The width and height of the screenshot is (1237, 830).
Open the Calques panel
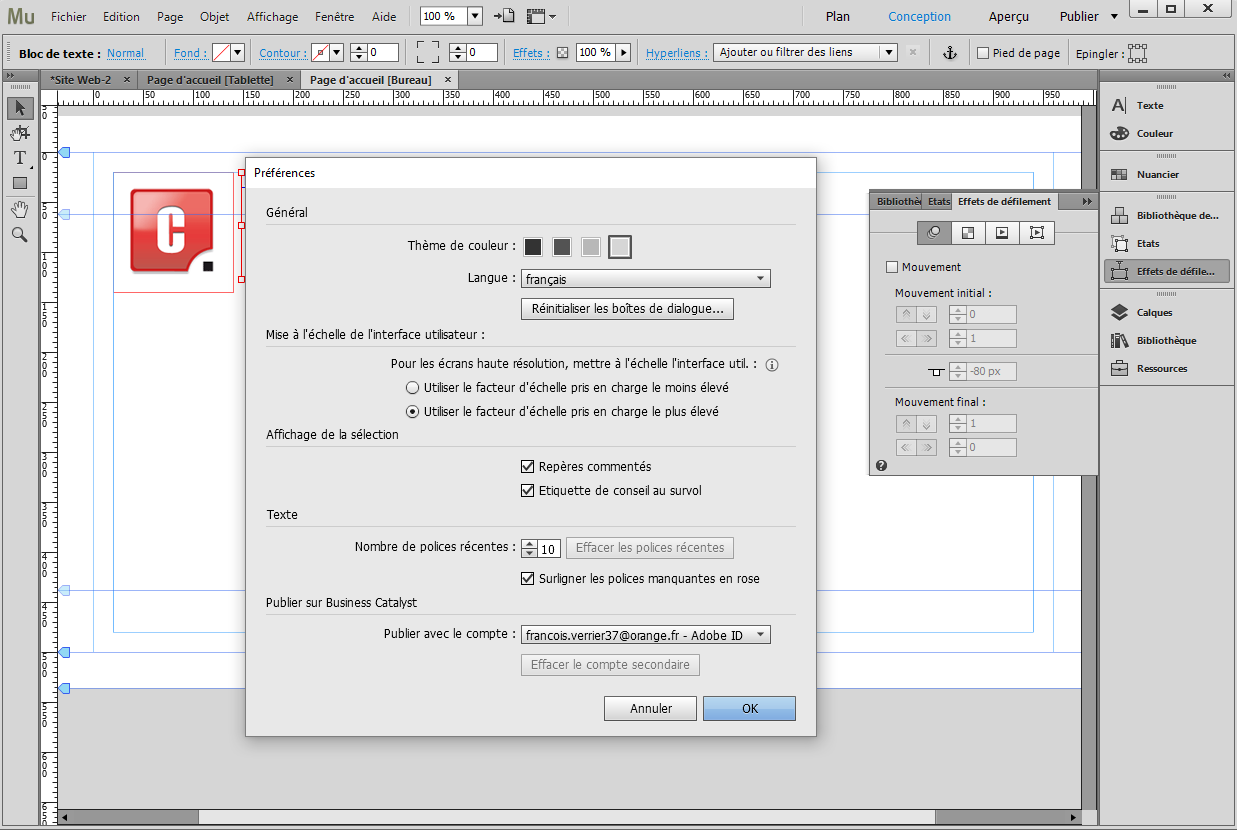(x=1166, y=312)
